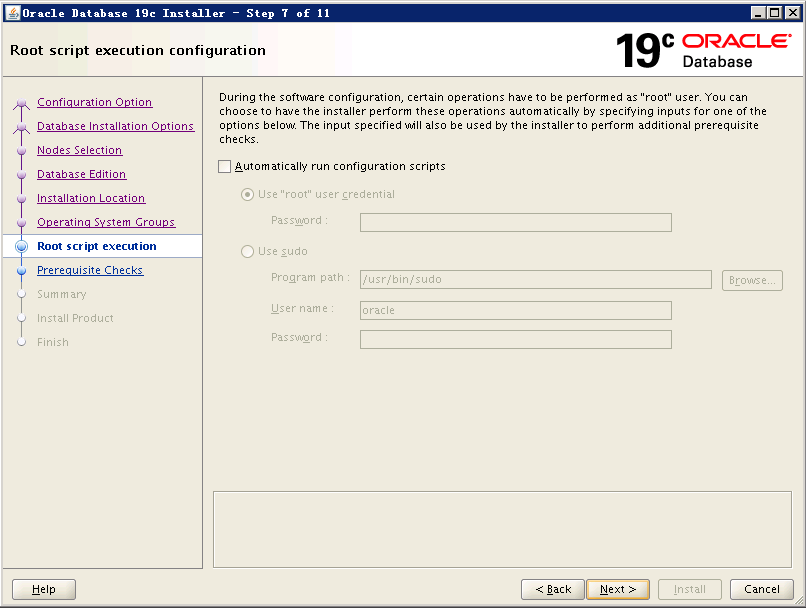Open the Configuration Option step link

coord(95,102)
